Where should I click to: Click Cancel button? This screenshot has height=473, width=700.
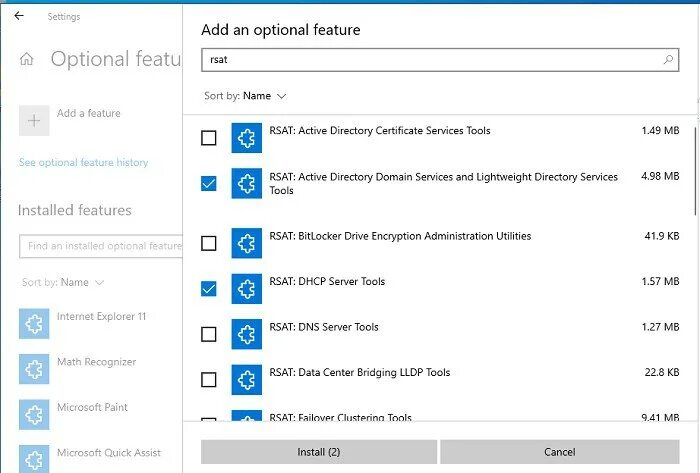pyautogui.click(x=560, y=452)
